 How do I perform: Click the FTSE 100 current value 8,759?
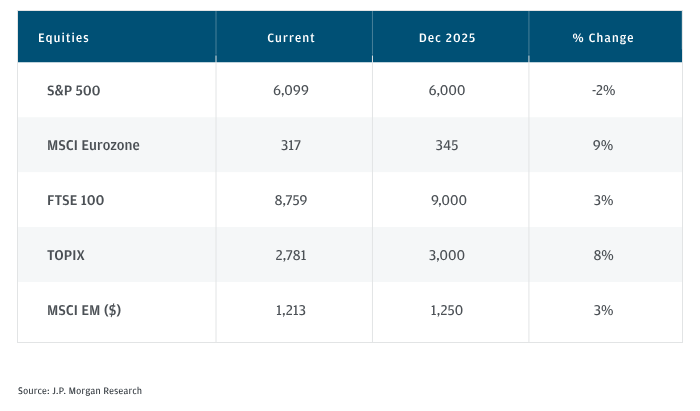click(x=291, y=200)
